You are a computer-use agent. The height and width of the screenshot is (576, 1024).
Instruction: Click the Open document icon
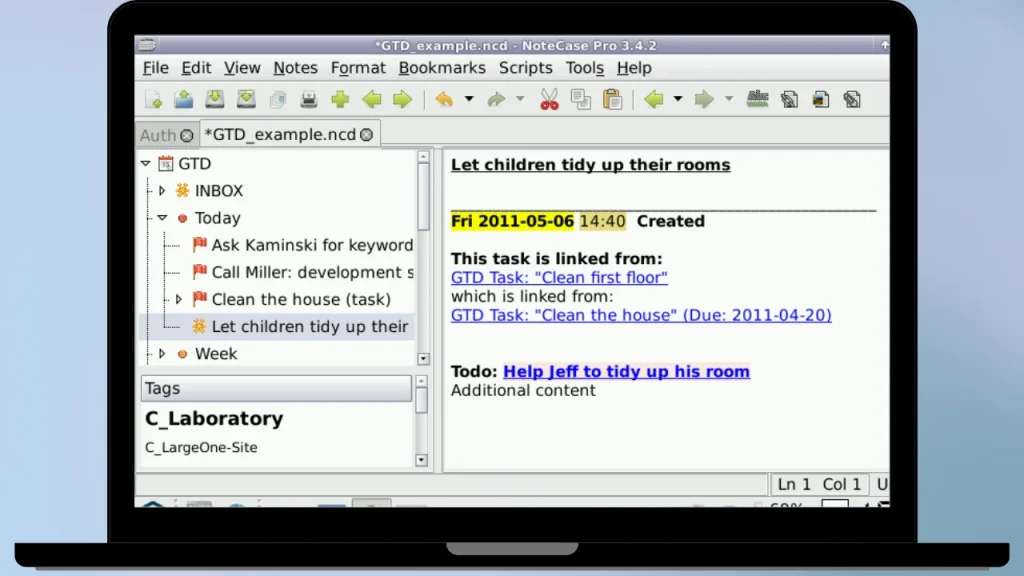click(x=184, y=99)
